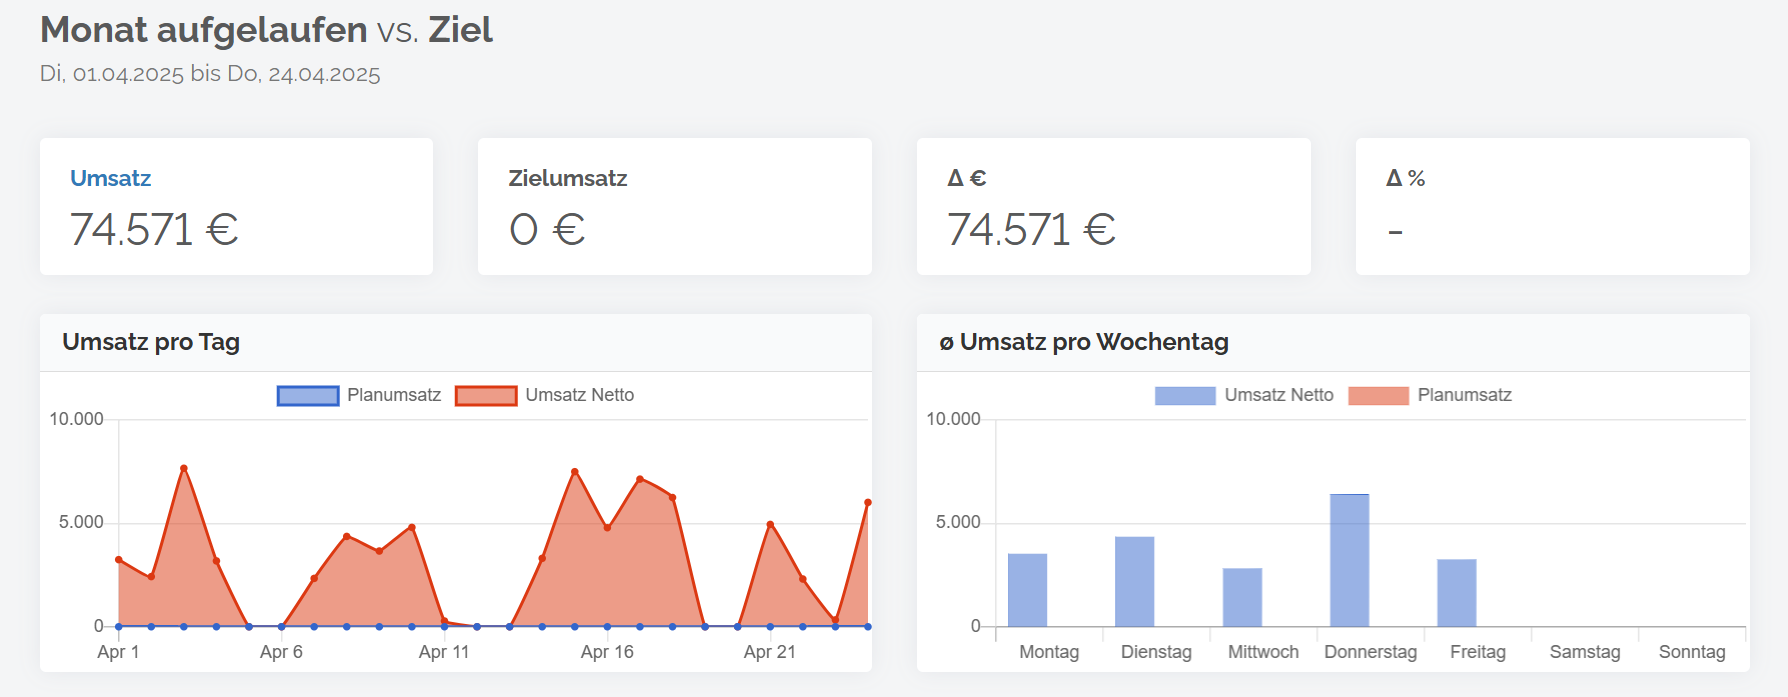Select the Montag bar in weekday chart
This screenshot has width=1788, height=697.
click(1027, 590)
